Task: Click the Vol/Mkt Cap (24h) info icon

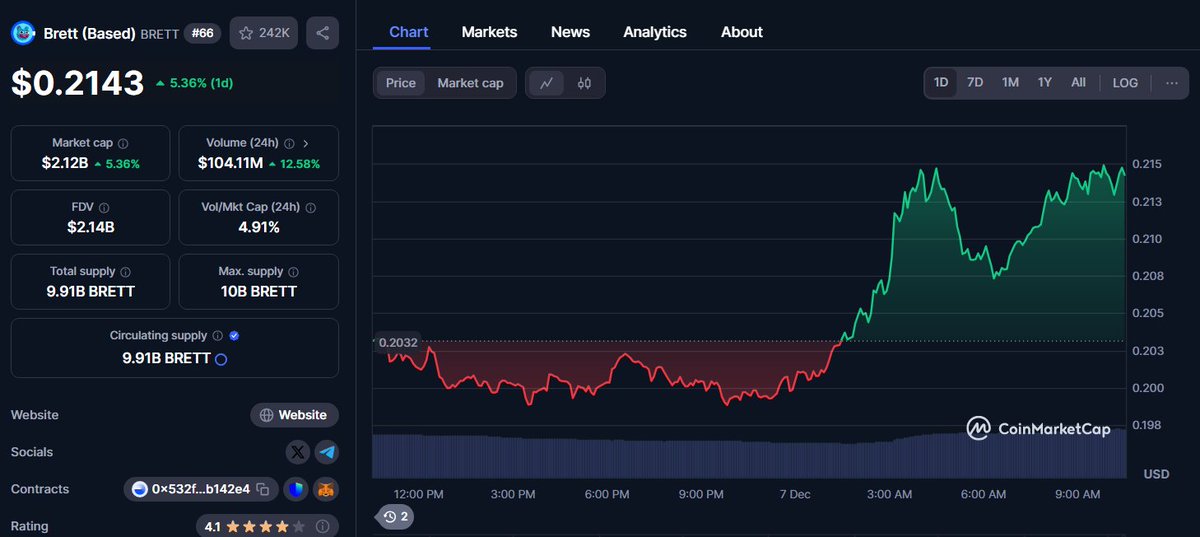Action: [x=310, y=208]
